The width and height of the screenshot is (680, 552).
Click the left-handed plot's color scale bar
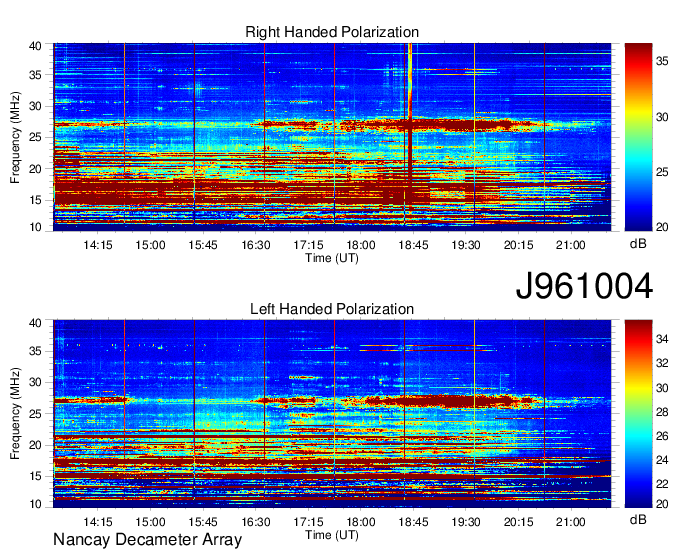click(x=638, y=414)
